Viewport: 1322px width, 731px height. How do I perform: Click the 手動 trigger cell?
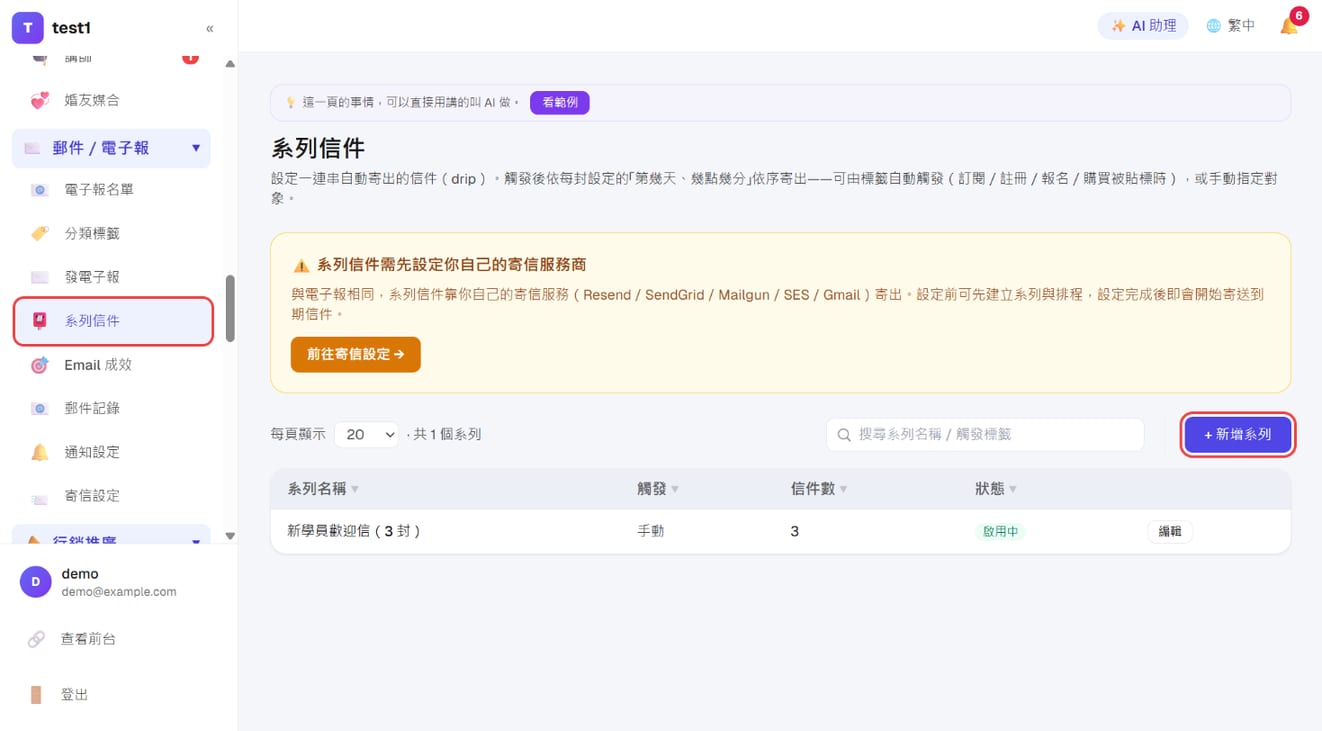coord(651,532)
